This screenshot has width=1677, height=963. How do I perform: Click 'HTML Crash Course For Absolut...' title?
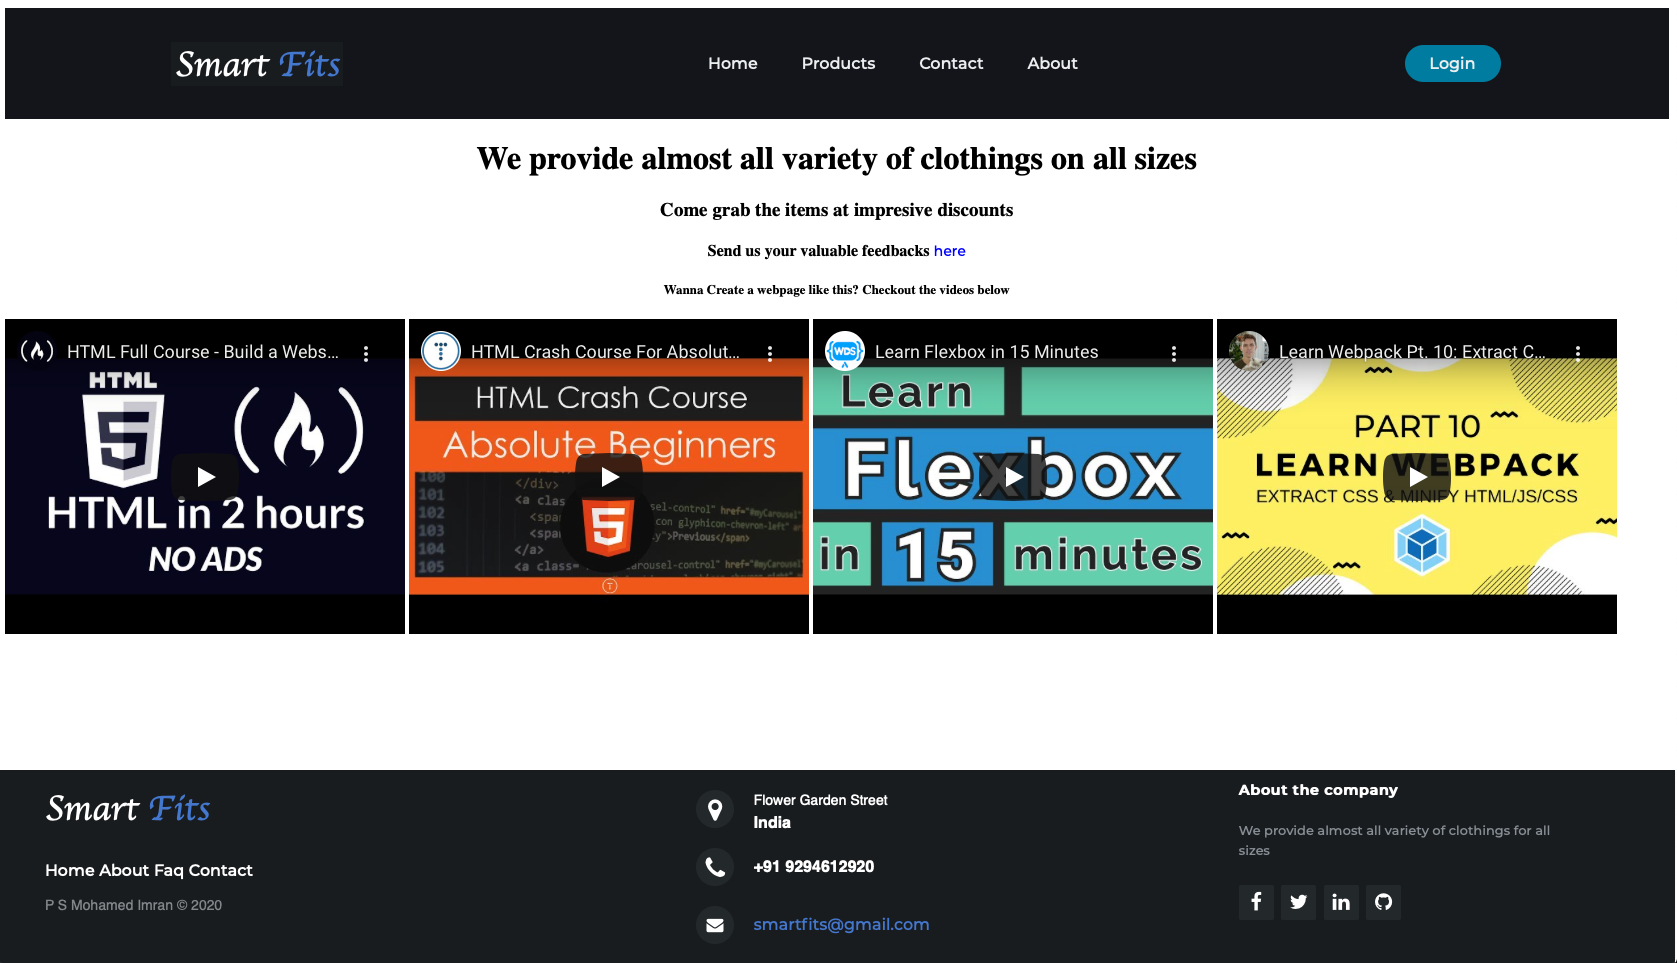(606, 352)
